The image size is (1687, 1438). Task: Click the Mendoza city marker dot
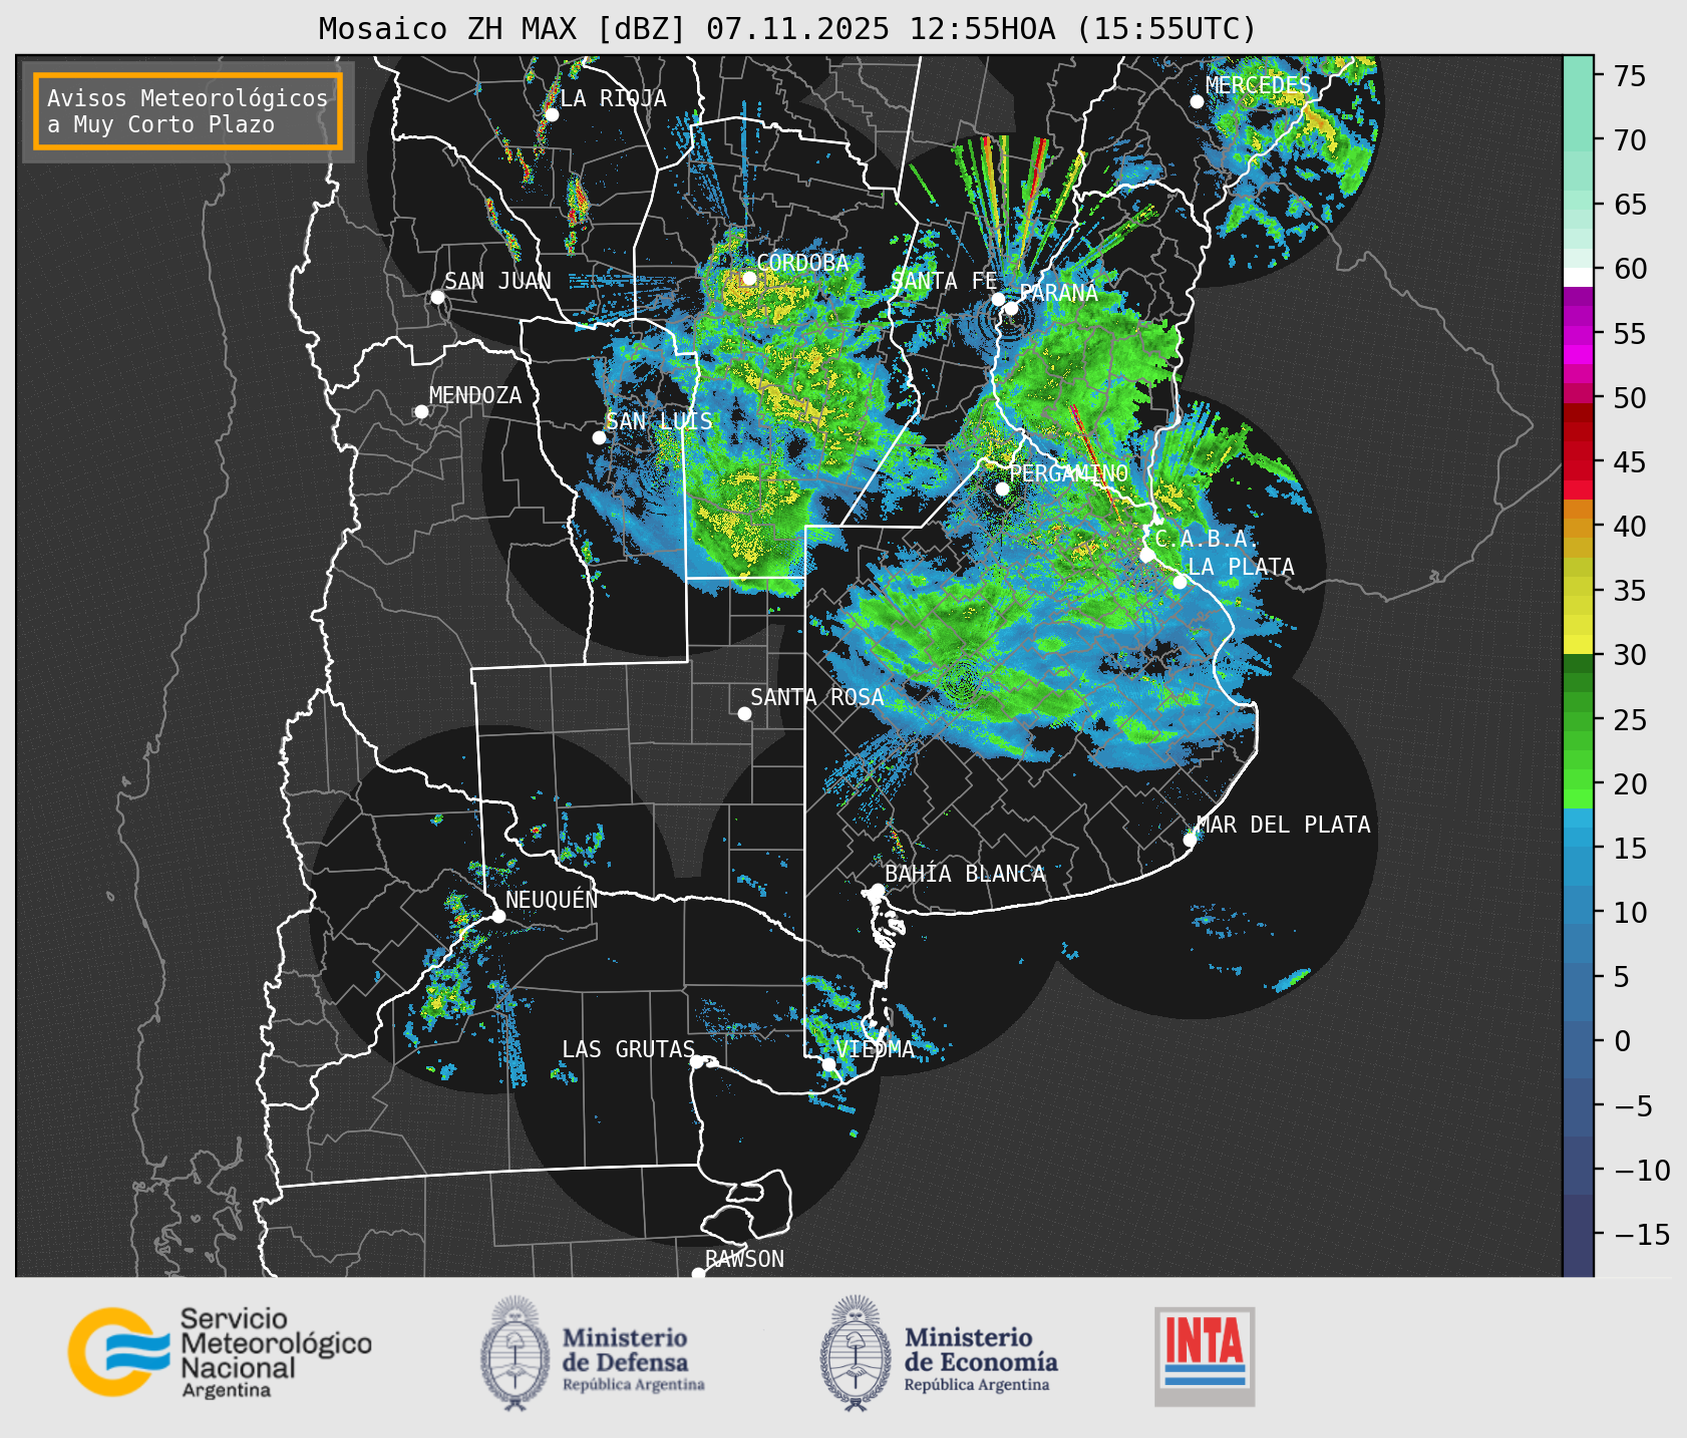pos(421,412)
